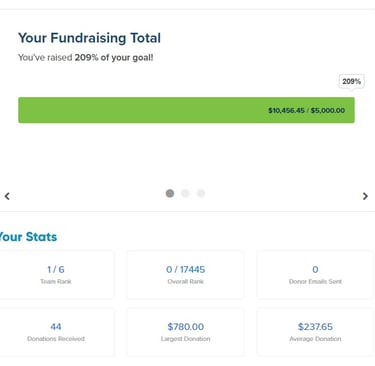Click the next slide right arrow
Screen dimensions: 375x366
click(365, 196)
